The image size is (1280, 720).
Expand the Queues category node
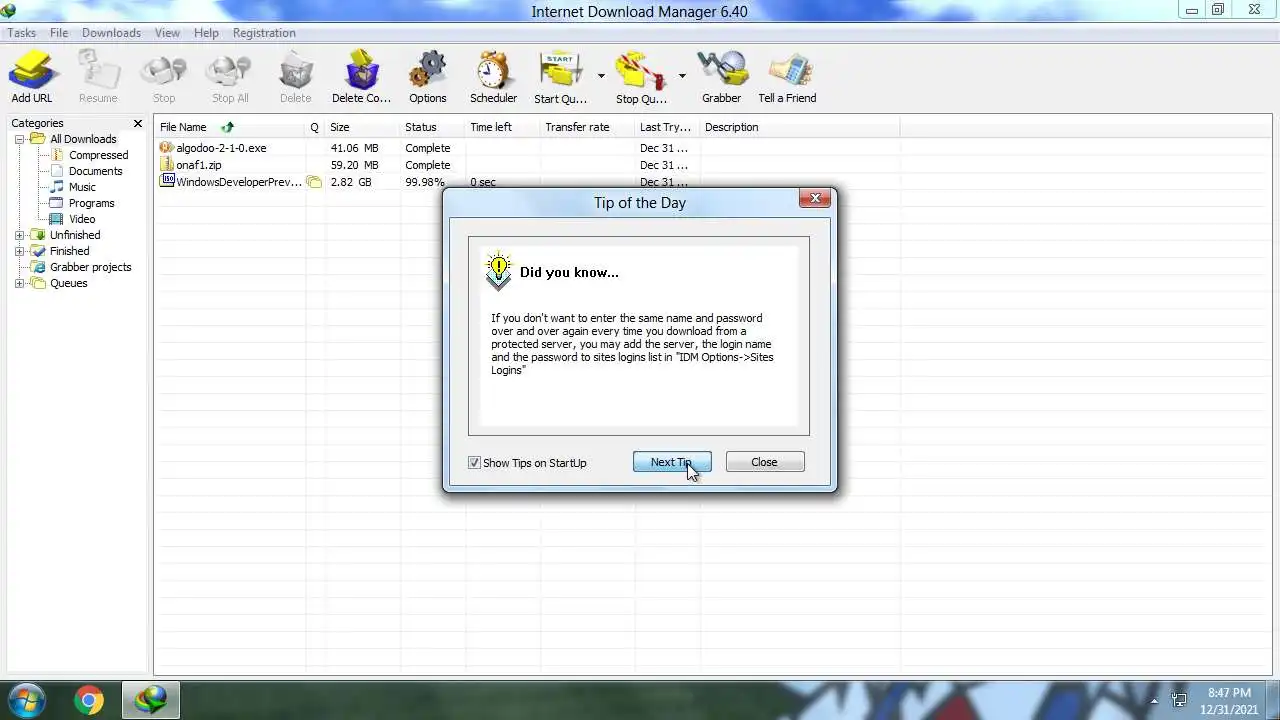(x=19, y=283)
